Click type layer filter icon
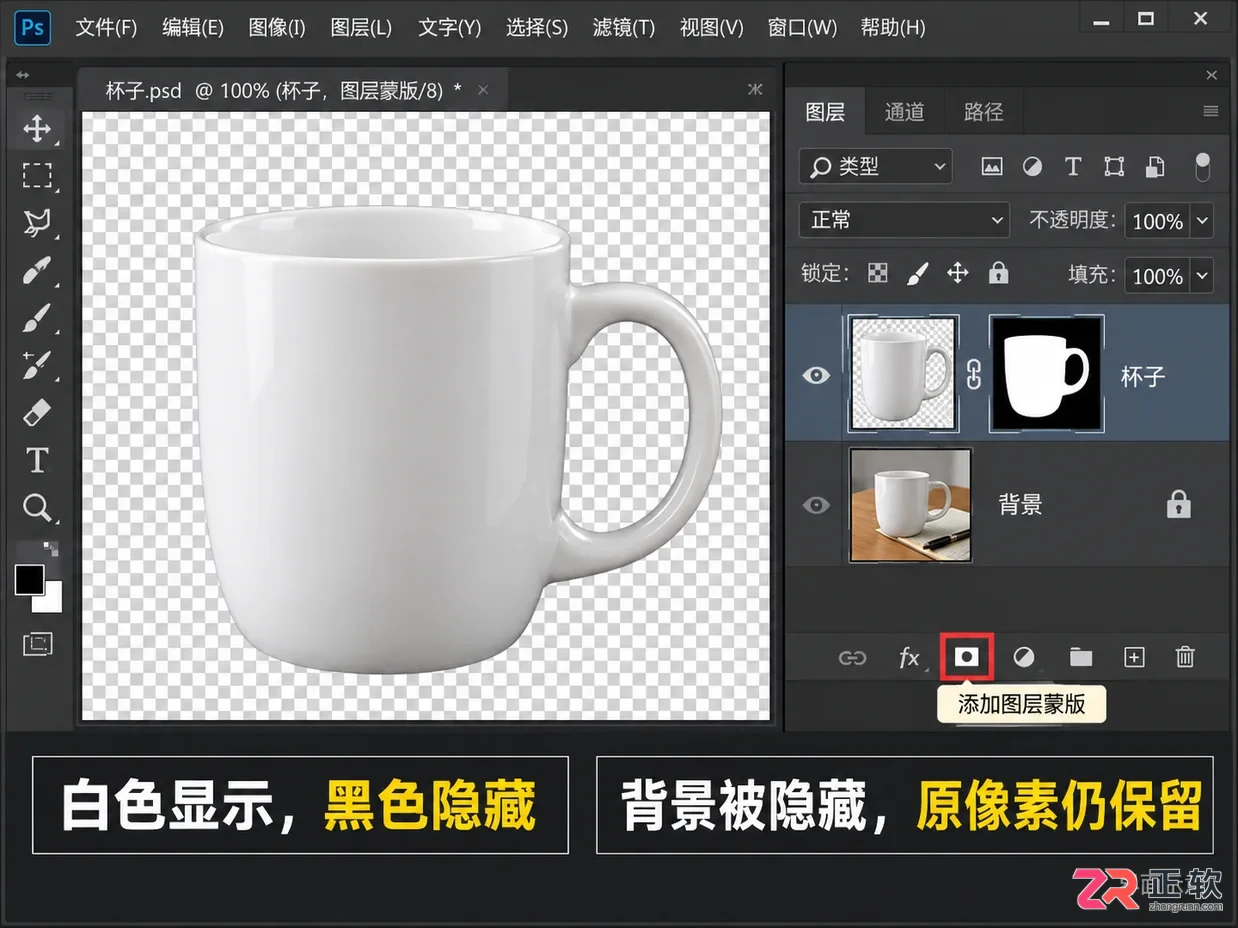 click(1073, 167)
